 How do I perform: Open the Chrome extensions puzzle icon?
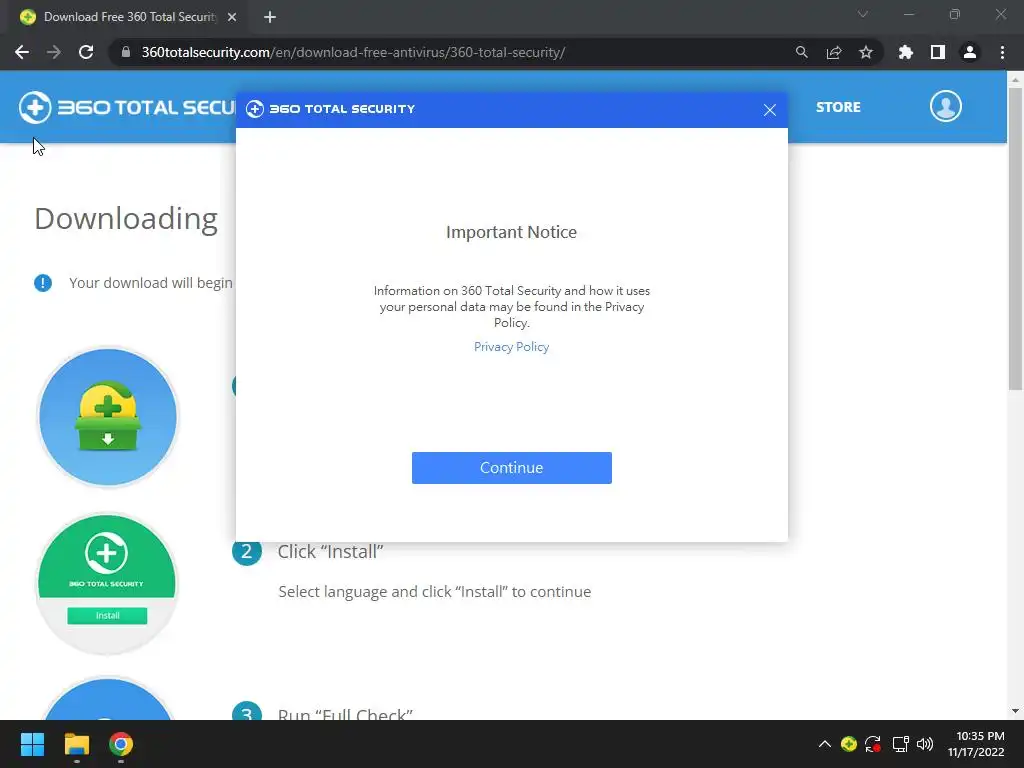(905, 52)
